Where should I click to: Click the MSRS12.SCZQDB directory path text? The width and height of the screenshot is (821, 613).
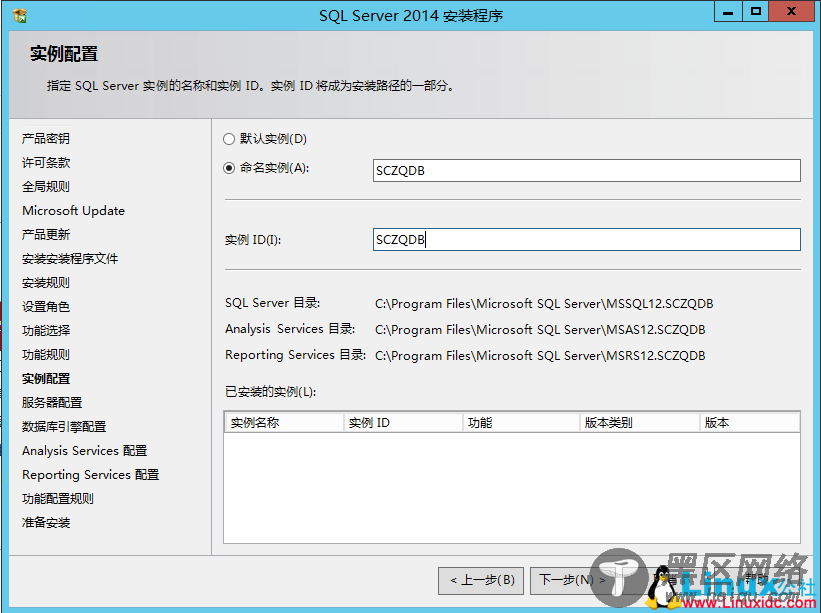click(x=540, y=356)
